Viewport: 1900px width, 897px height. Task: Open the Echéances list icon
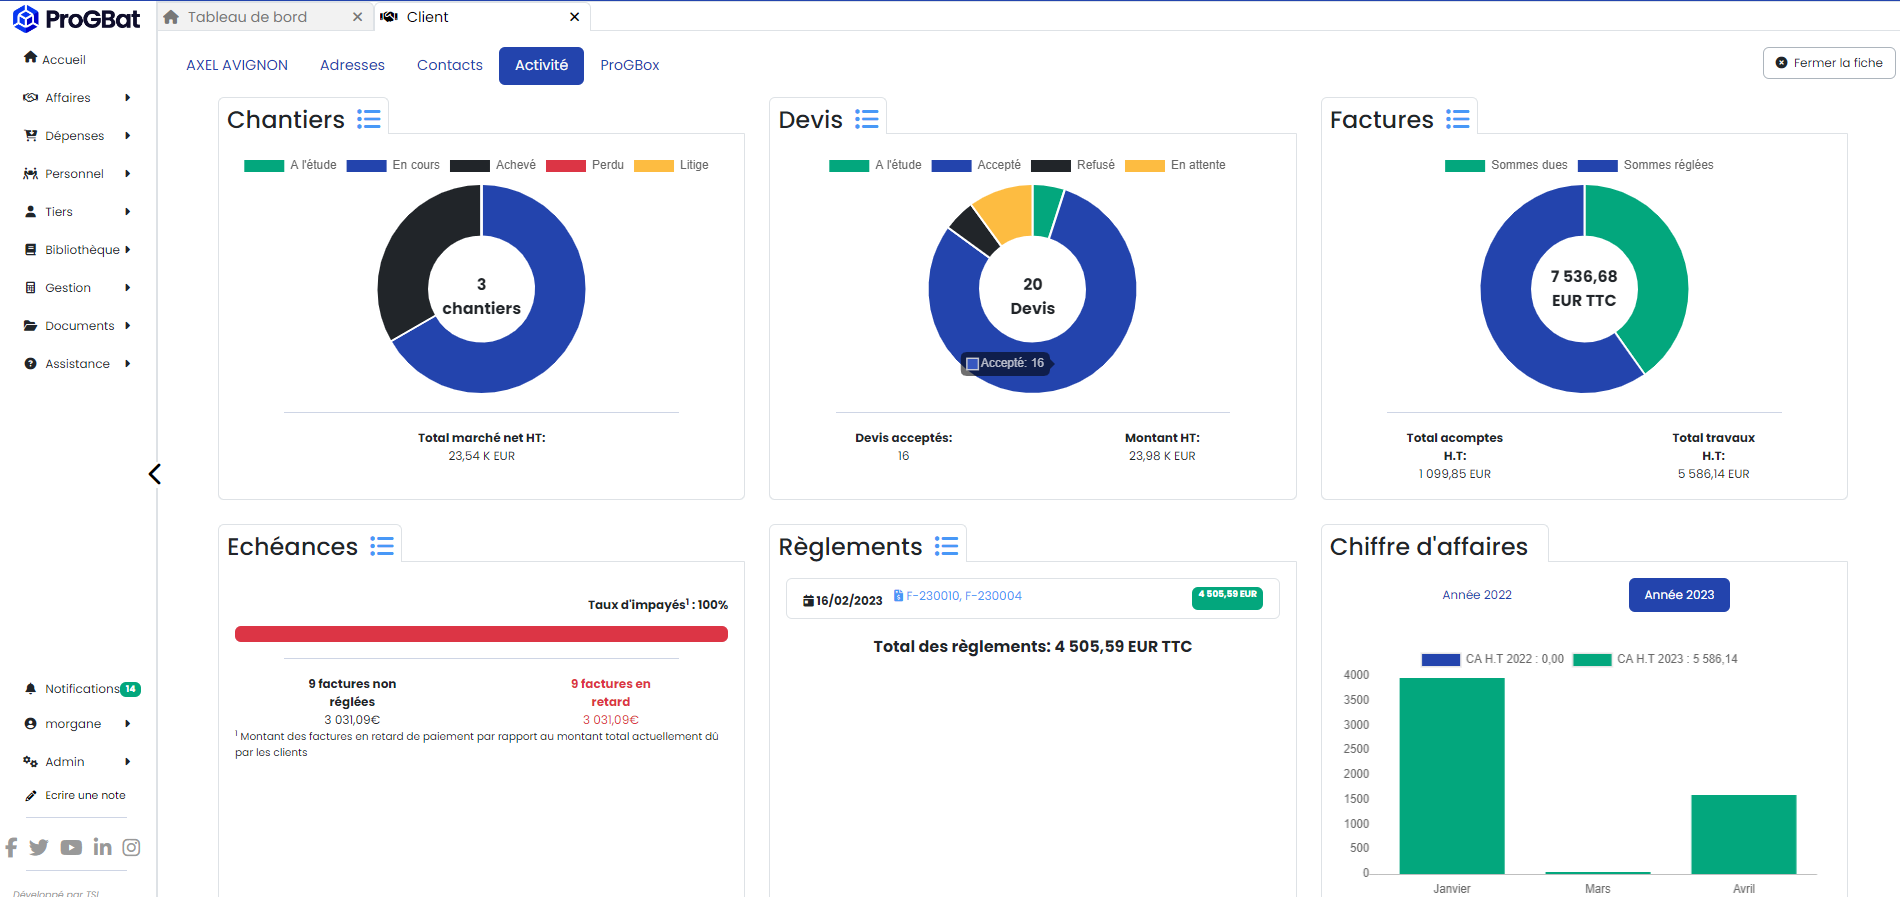coord(381,547)
